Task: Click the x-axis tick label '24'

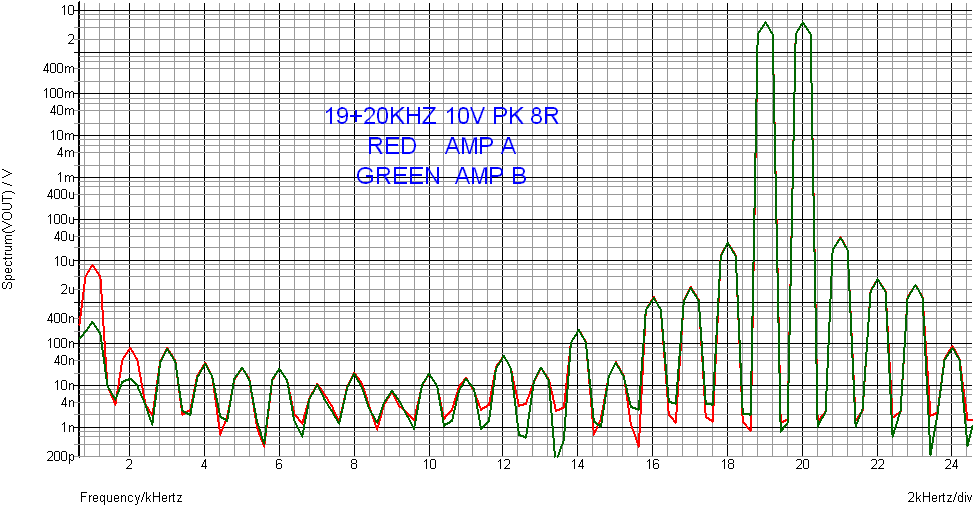Action: point(952,465)
